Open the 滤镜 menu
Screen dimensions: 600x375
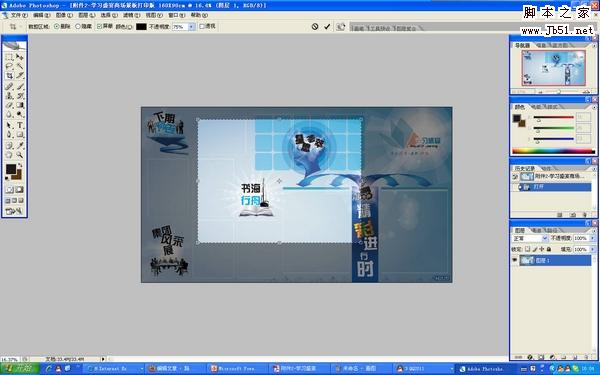pos(131,15)
